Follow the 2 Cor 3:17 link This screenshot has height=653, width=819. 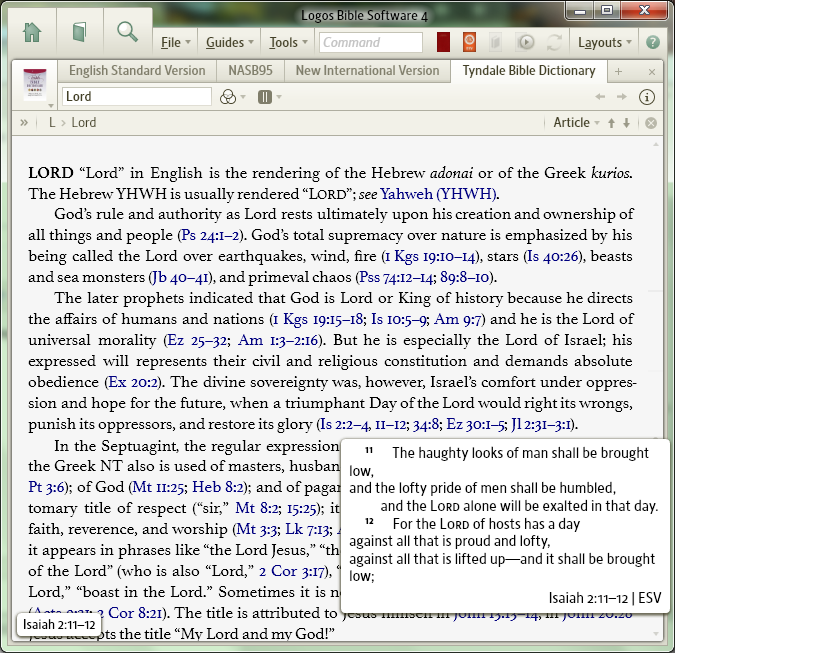[x=291, y=571]
